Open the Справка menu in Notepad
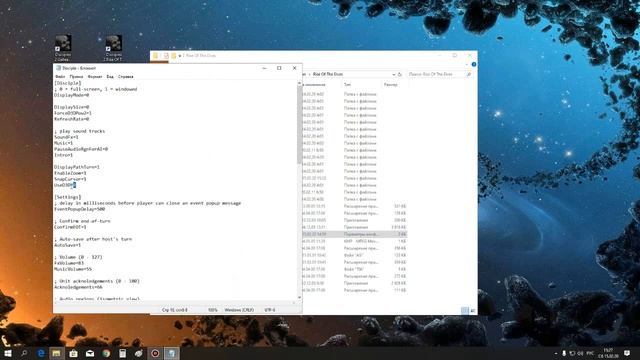The height and width of the screenshot is (360, 640). point(126,76)
